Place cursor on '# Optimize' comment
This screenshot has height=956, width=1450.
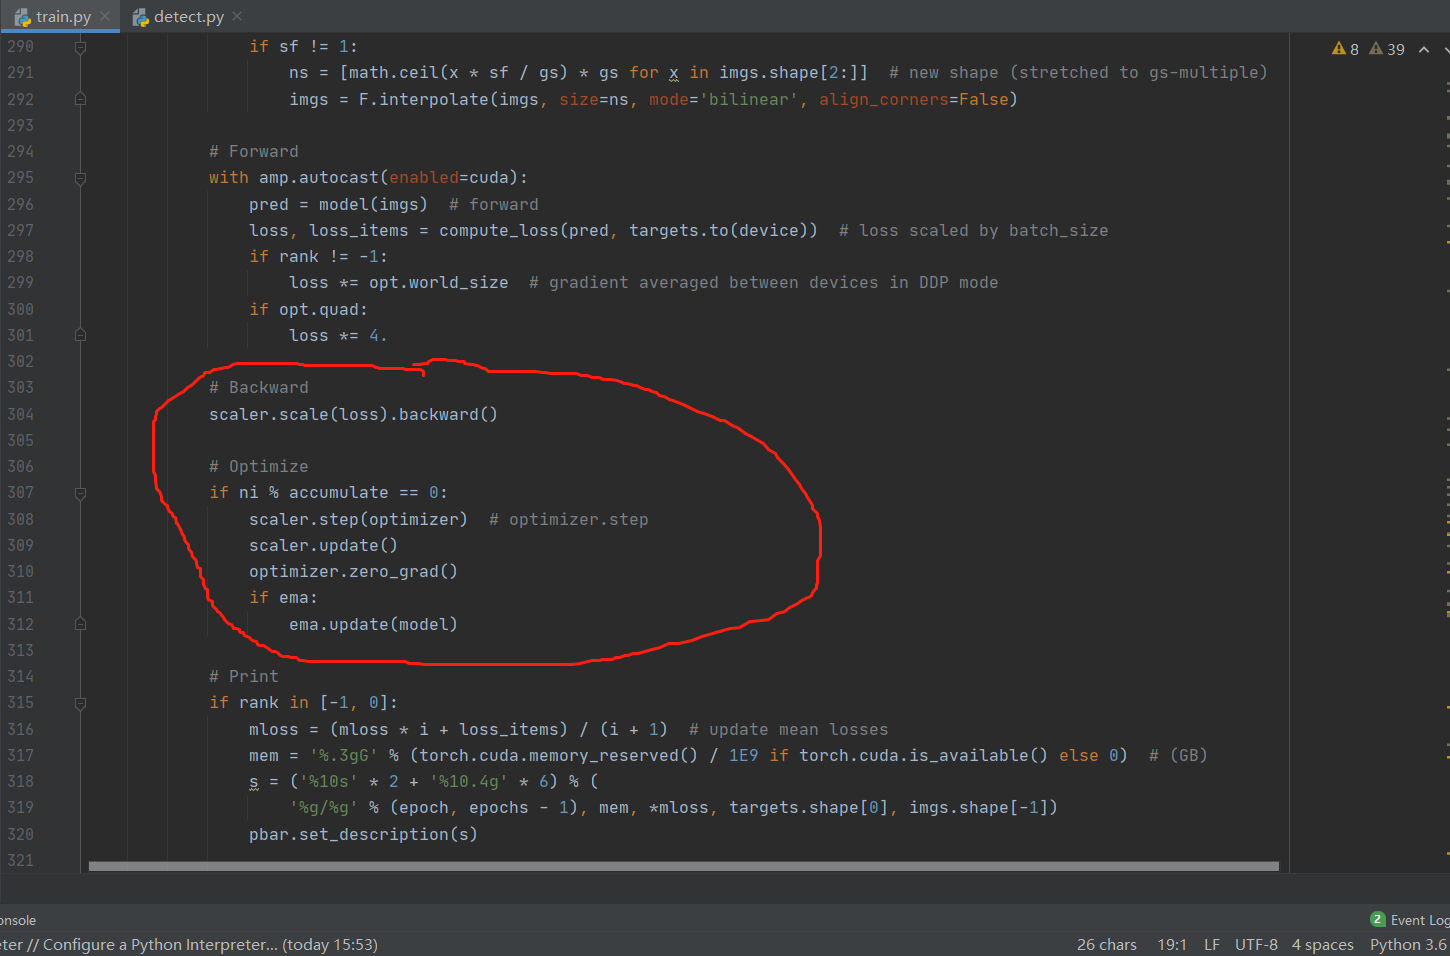(x=258, y=466)
